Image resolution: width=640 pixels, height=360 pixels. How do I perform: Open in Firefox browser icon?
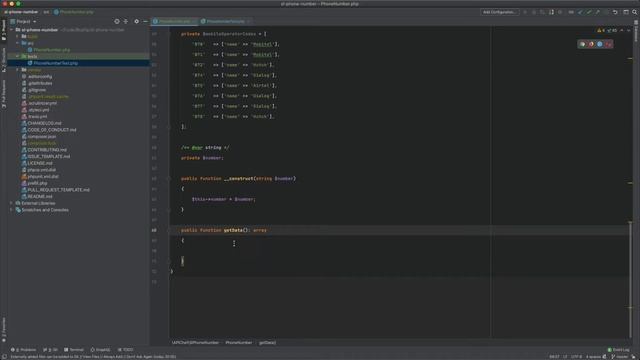tap(591, 44)
